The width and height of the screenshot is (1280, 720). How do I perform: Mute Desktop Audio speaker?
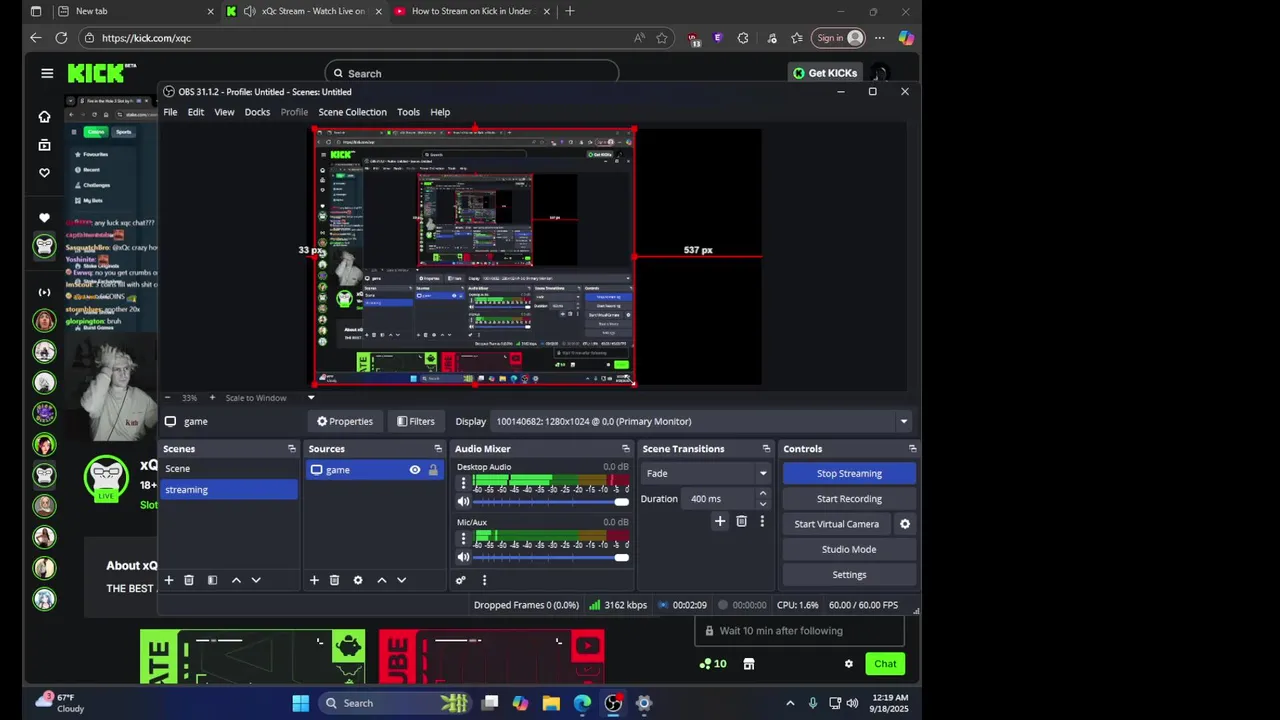[x=463, y=502]
